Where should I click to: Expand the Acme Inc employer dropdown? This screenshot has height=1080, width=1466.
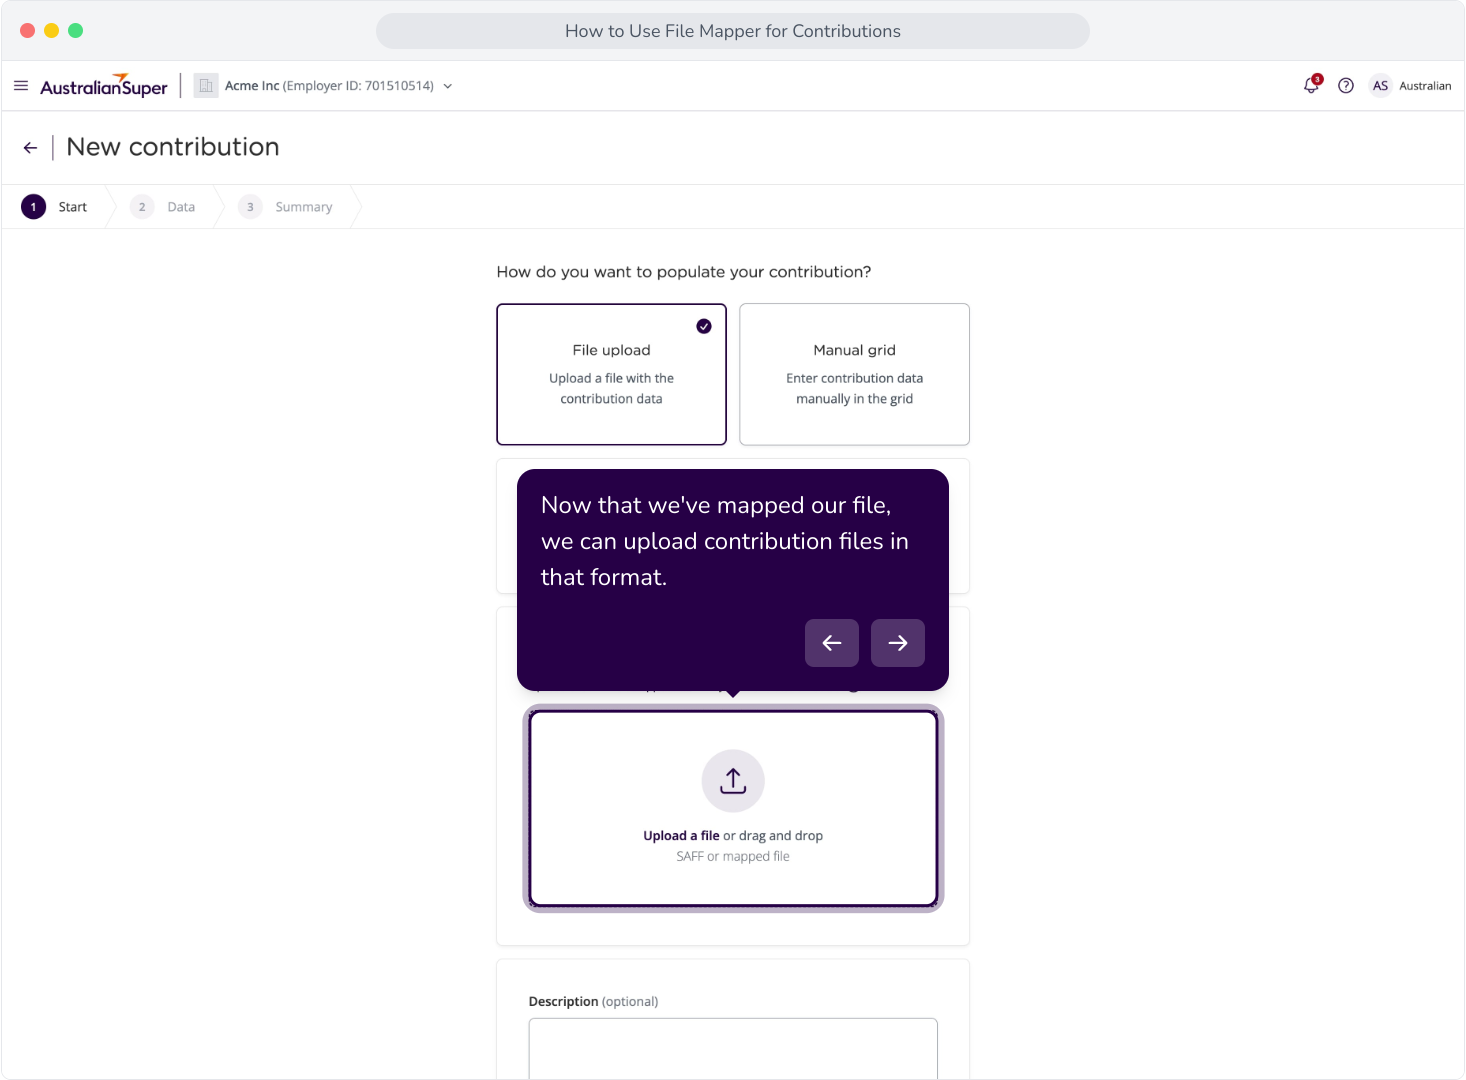(x=448, y=86)
